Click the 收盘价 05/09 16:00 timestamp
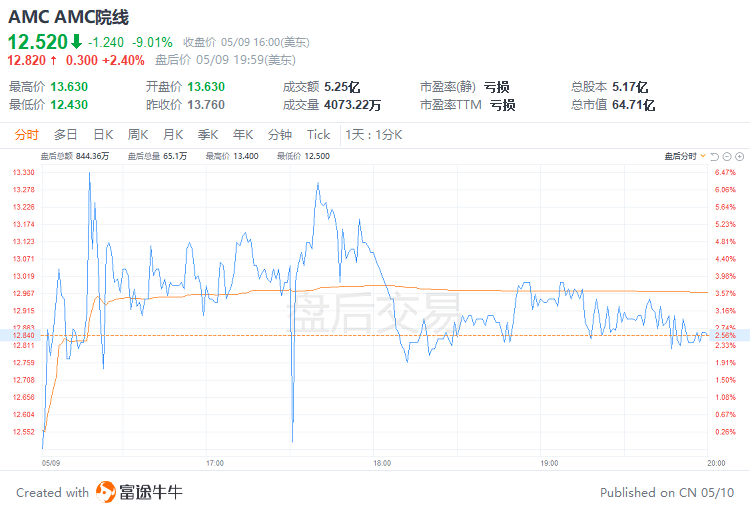Viewport: 750px width, 513px height. point(246,43)
